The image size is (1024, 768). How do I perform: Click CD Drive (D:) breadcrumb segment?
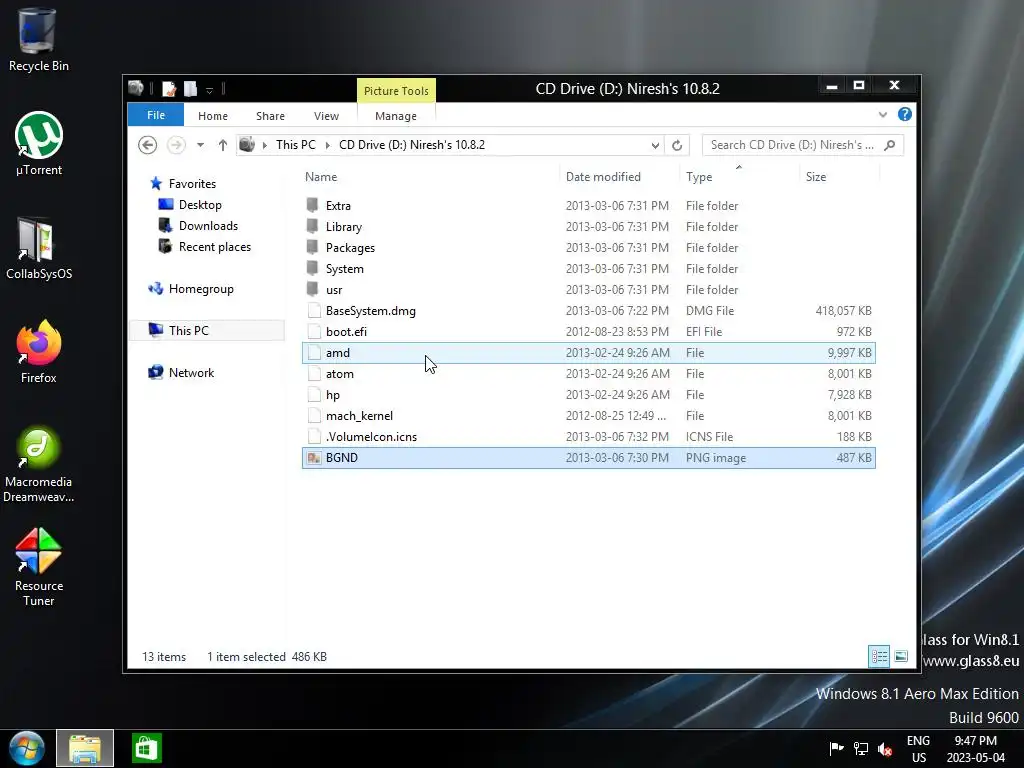click(x=411, y=145)
